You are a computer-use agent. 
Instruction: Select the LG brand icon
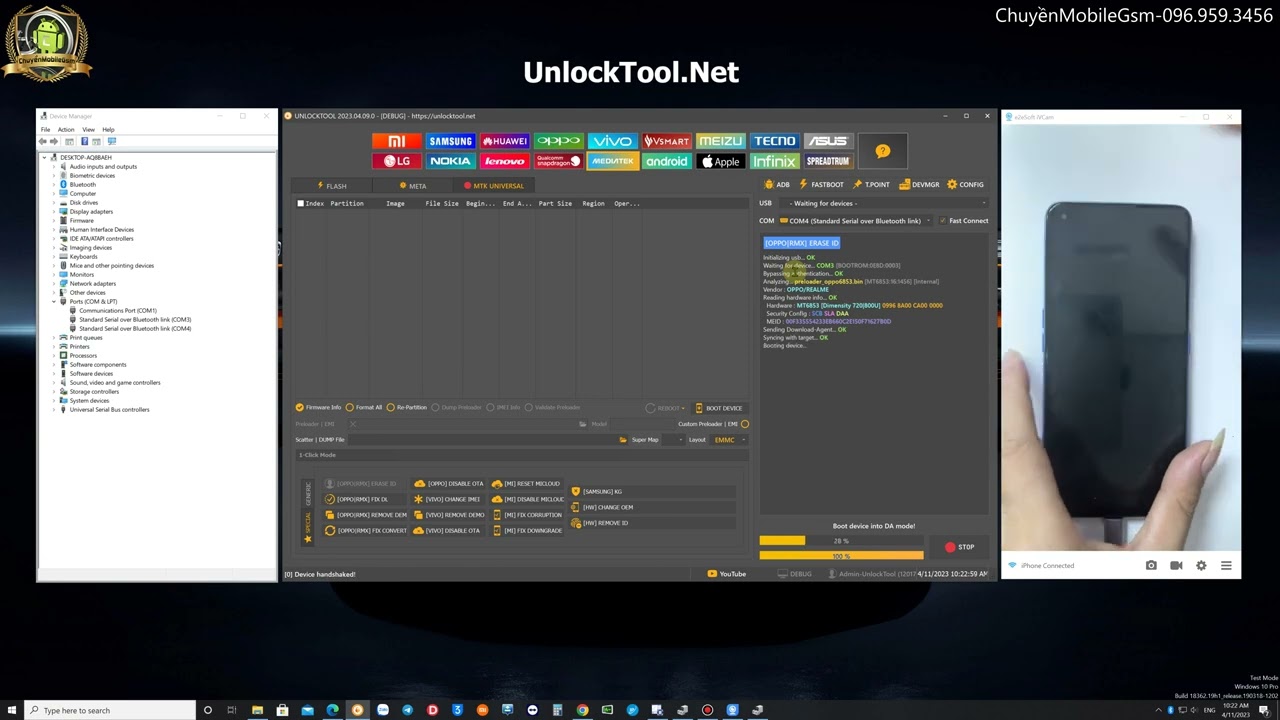397,161
